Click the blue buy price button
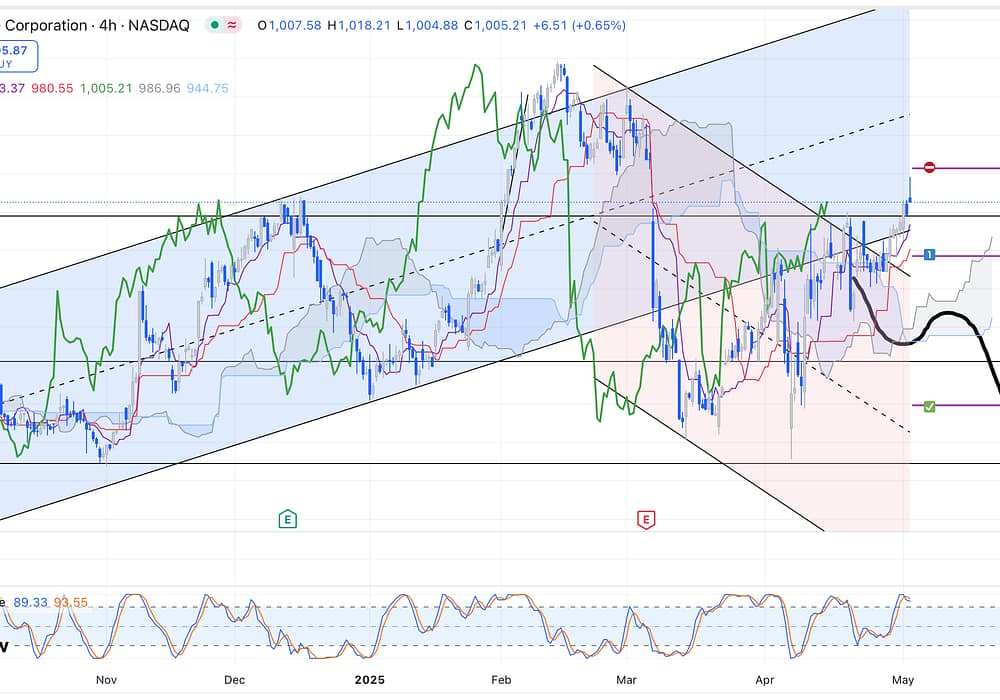The width and height of the screenshot is (1000, 700). (18, 56)
